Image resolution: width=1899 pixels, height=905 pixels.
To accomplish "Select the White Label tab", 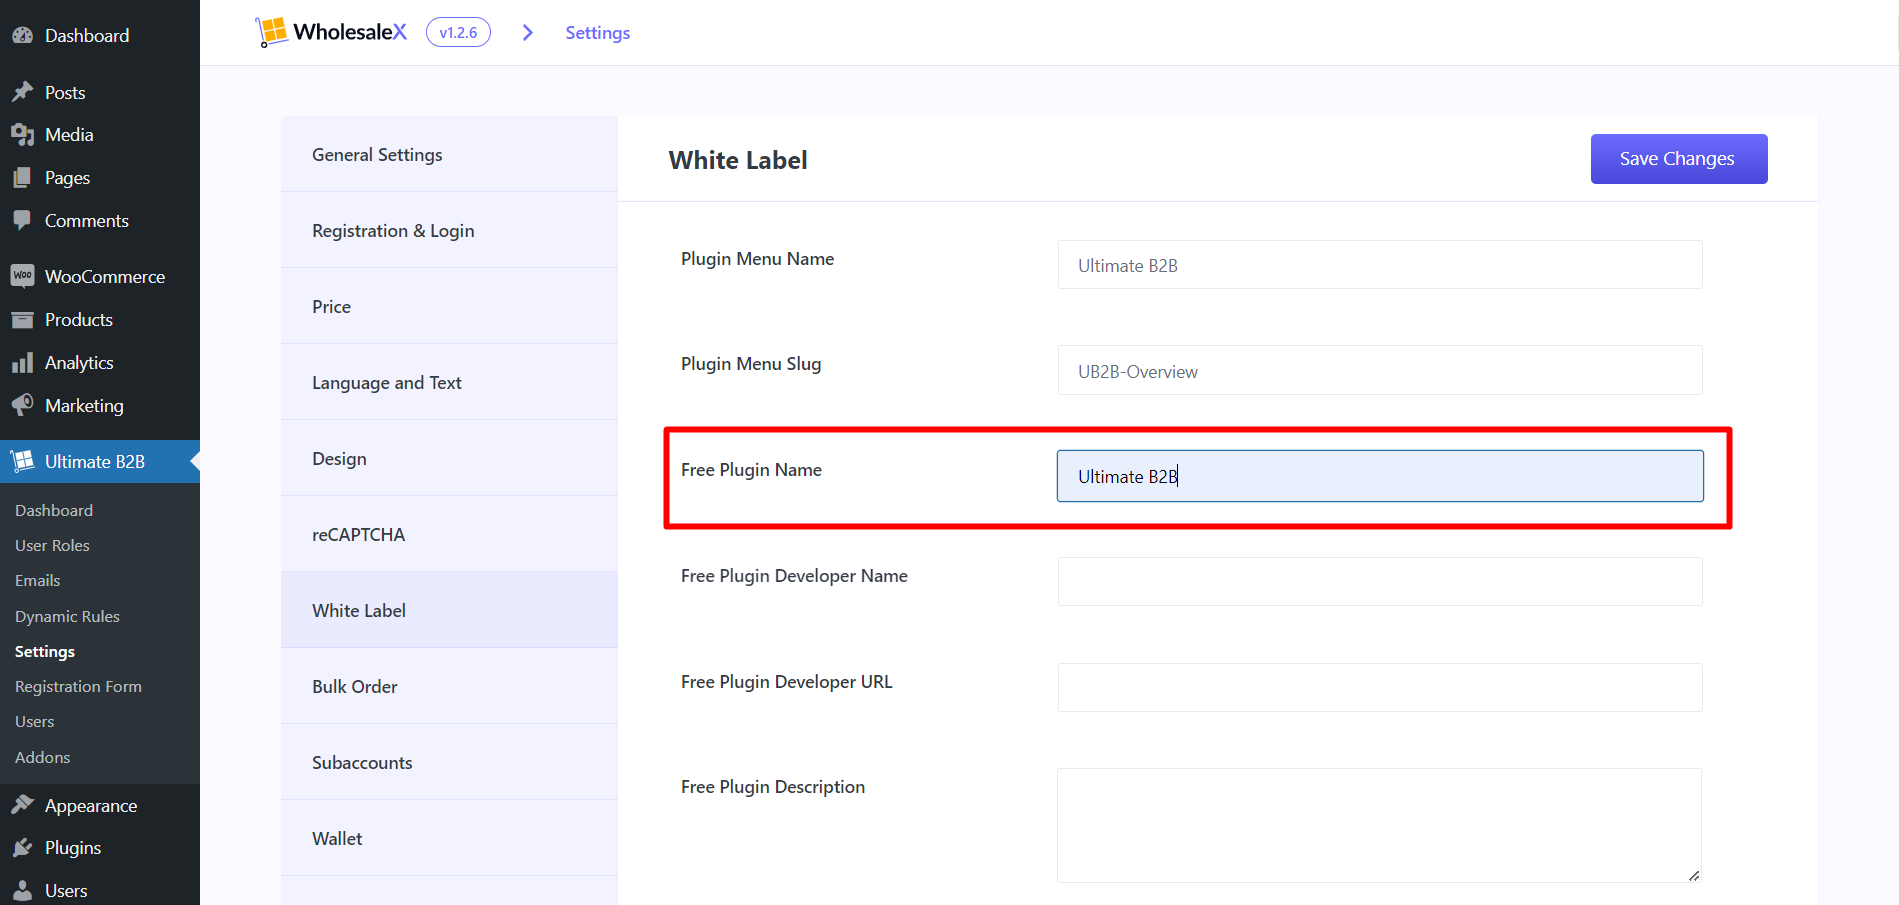I will pos(449,610).
